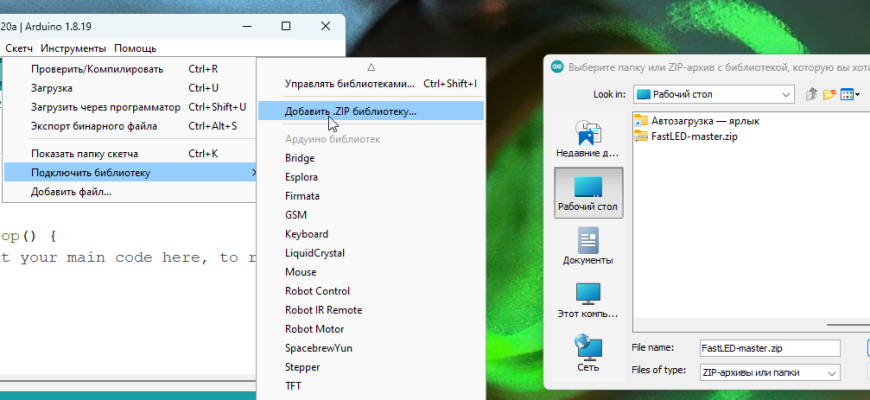Choose Добавить .ZIP библиотеку menu entry
This screenshot has width=870, height=400.
pyautogui.click(x=350, y=111)
